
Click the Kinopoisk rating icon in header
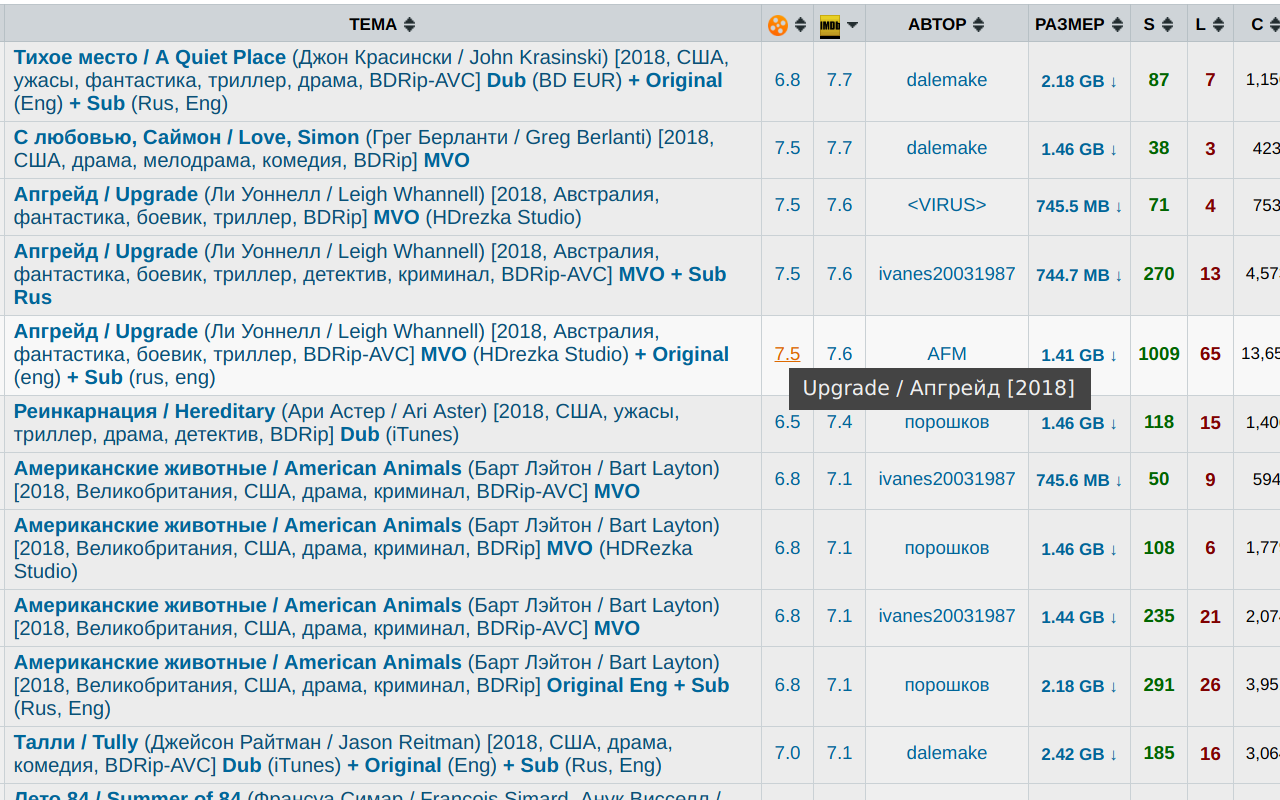point(778,25)
